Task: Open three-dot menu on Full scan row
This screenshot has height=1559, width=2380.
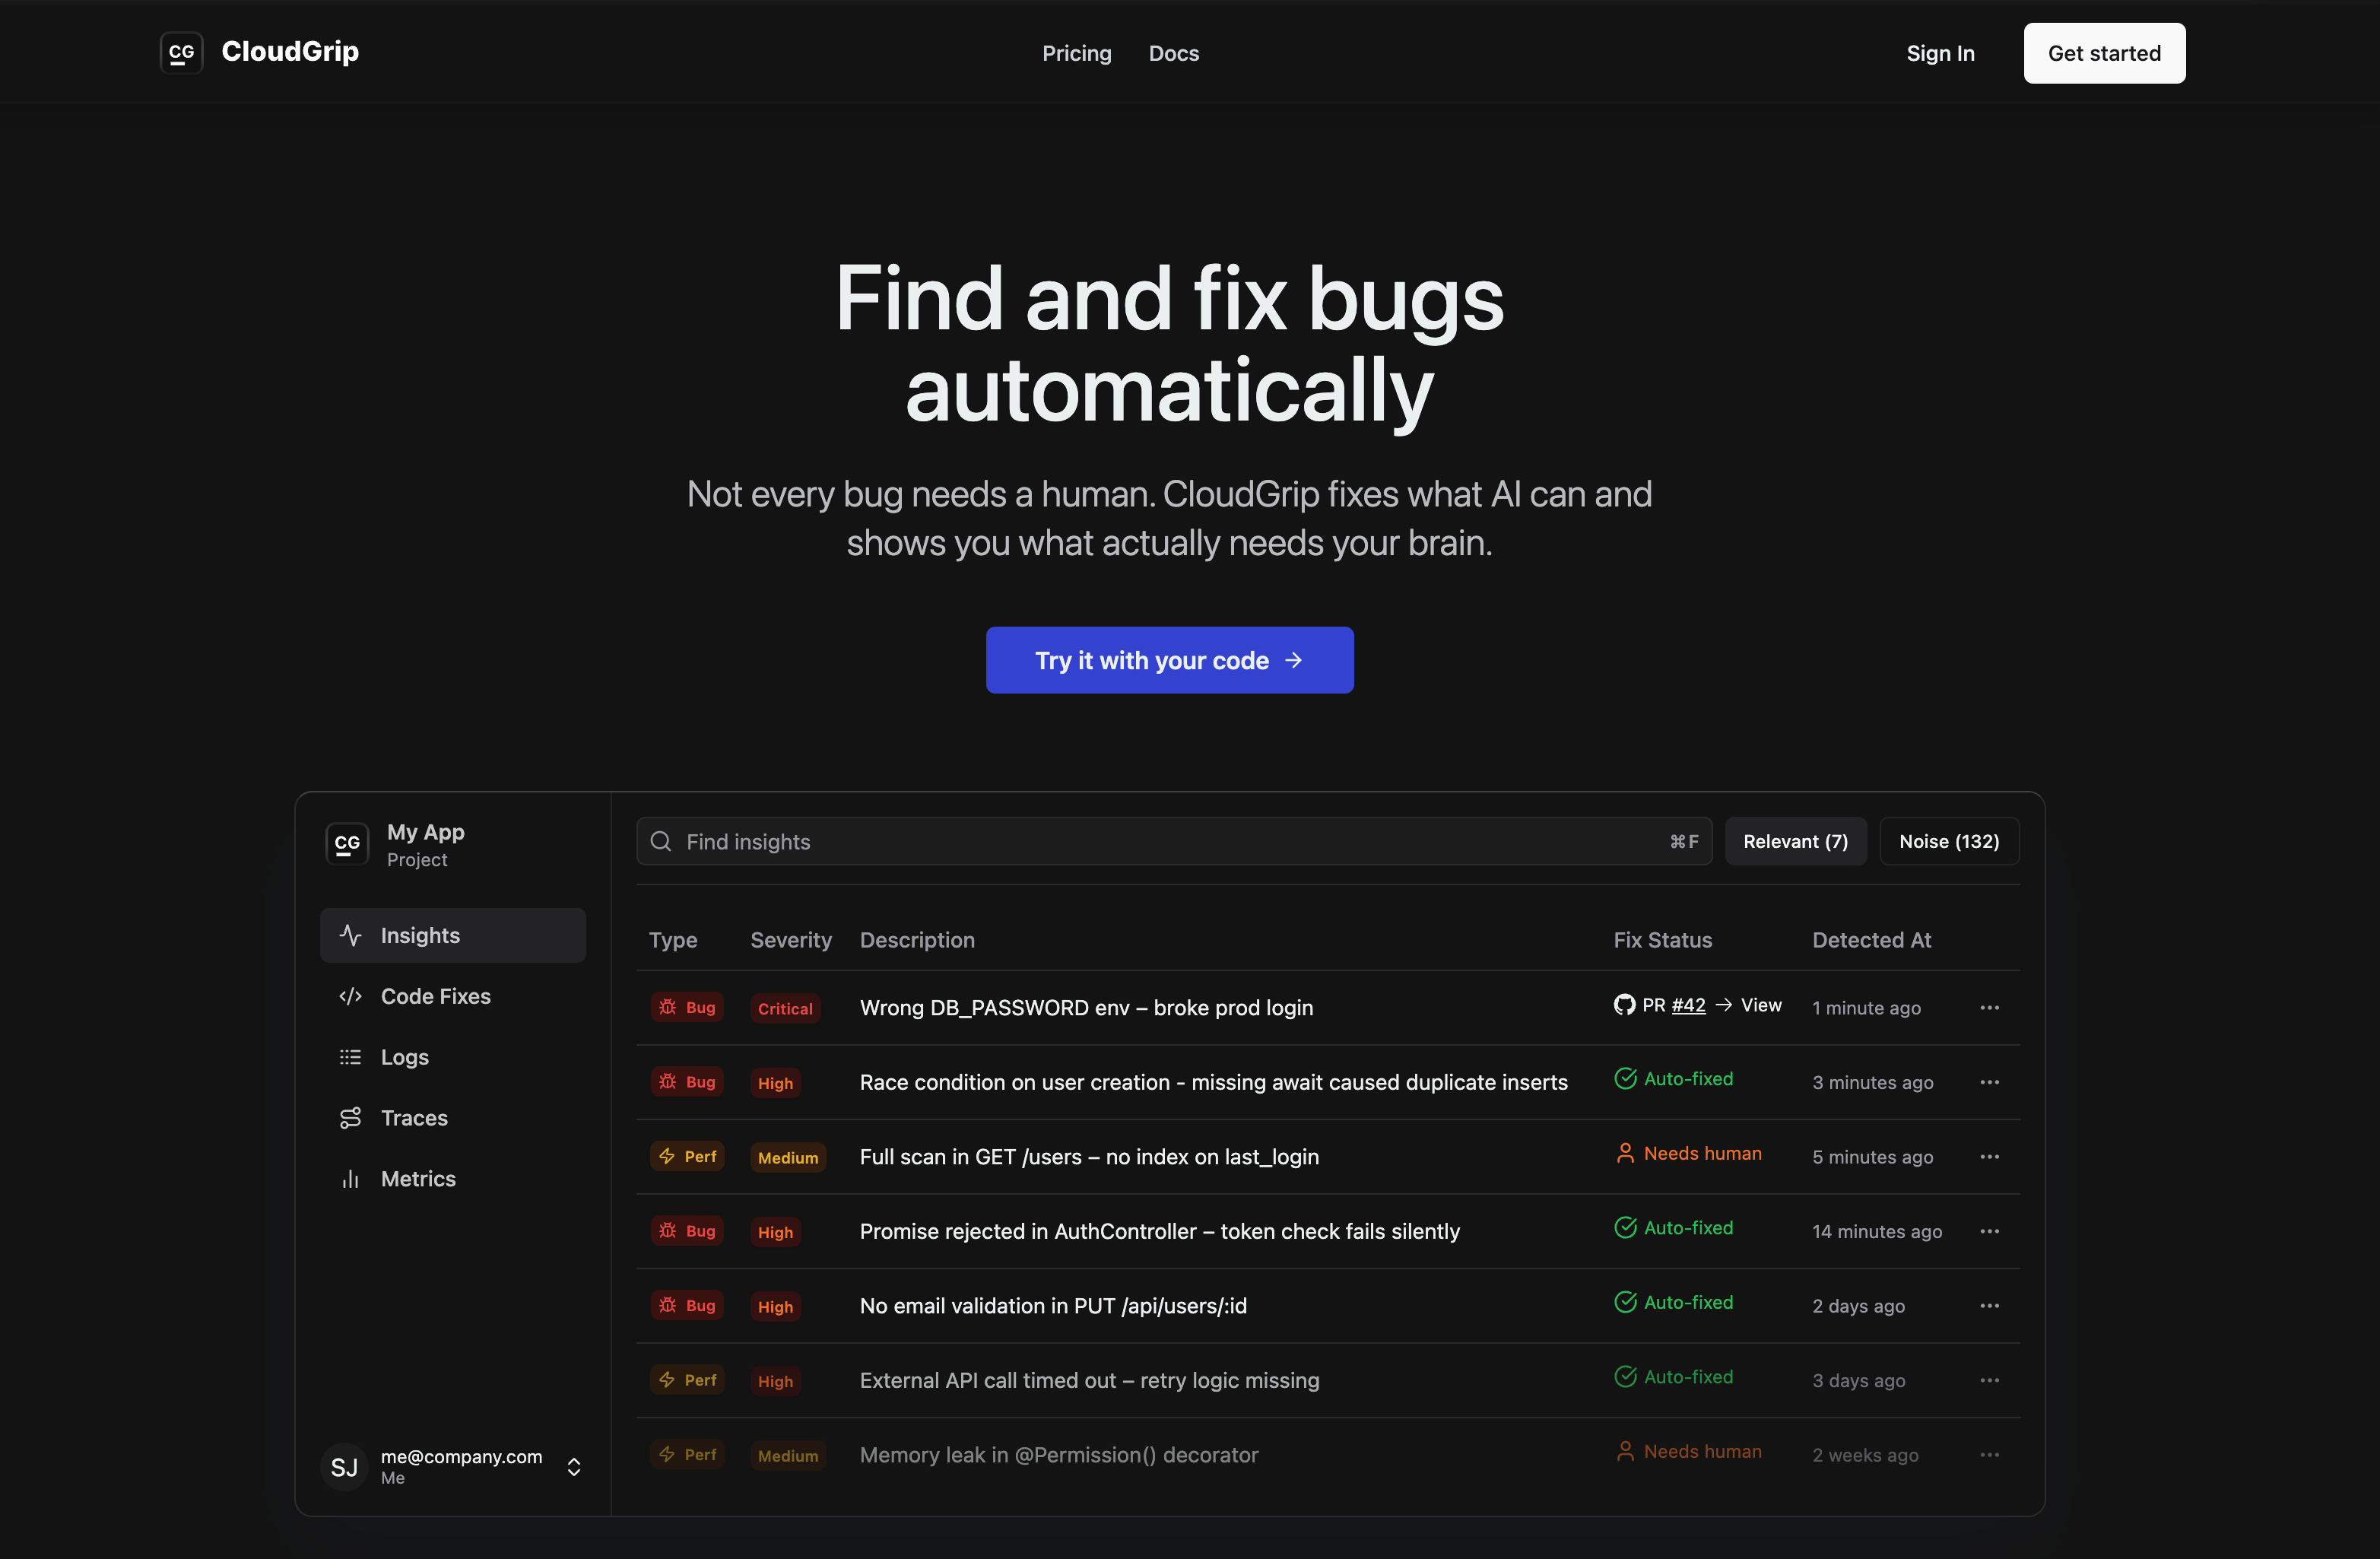Action: click(x=1989, y=1157)
